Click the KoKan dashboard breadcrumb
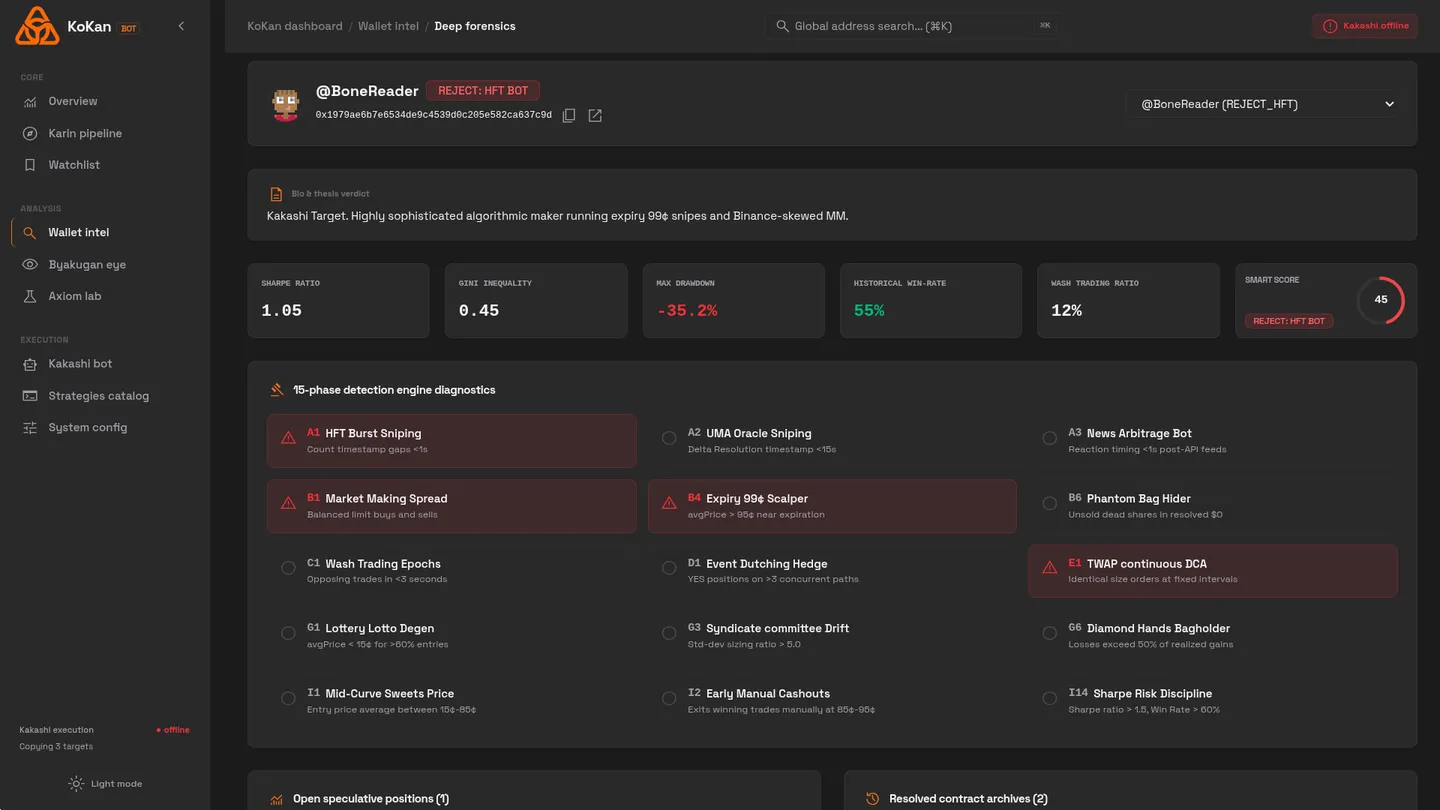The image size is (1440, 810). pyautogui.click(x=295, y=26)
